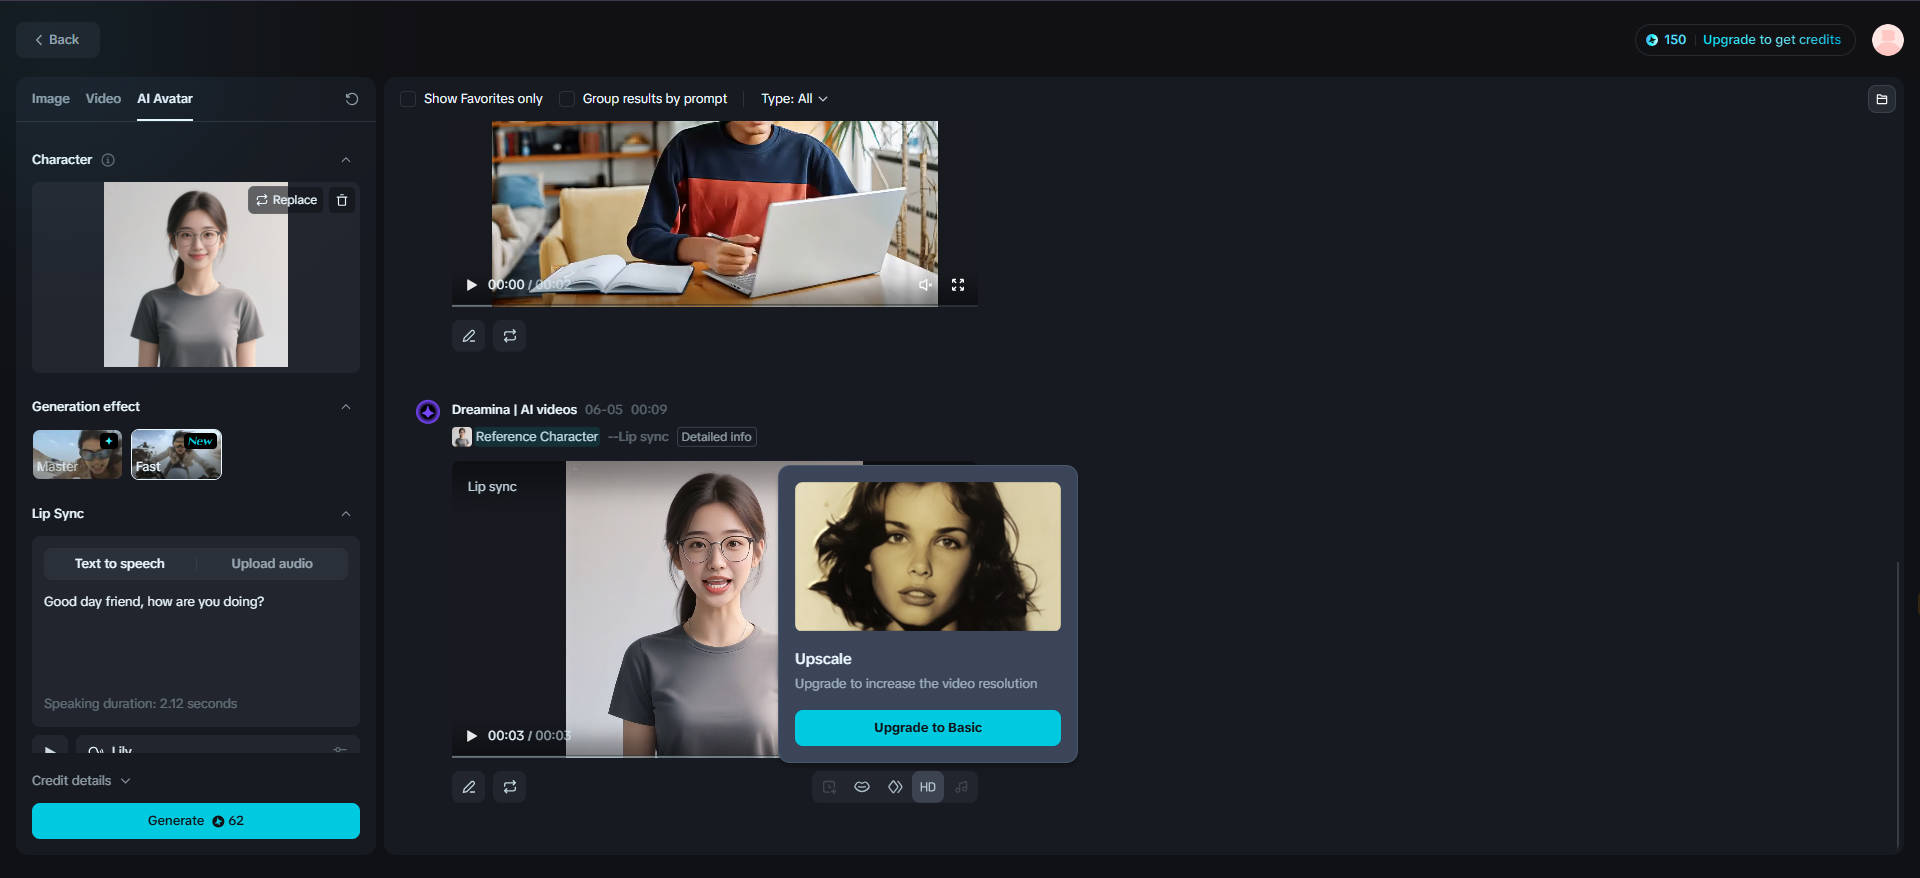Seek on the laptop video progress bar
The width and height of the screenshot is (1920, 878).
point(714,305)
